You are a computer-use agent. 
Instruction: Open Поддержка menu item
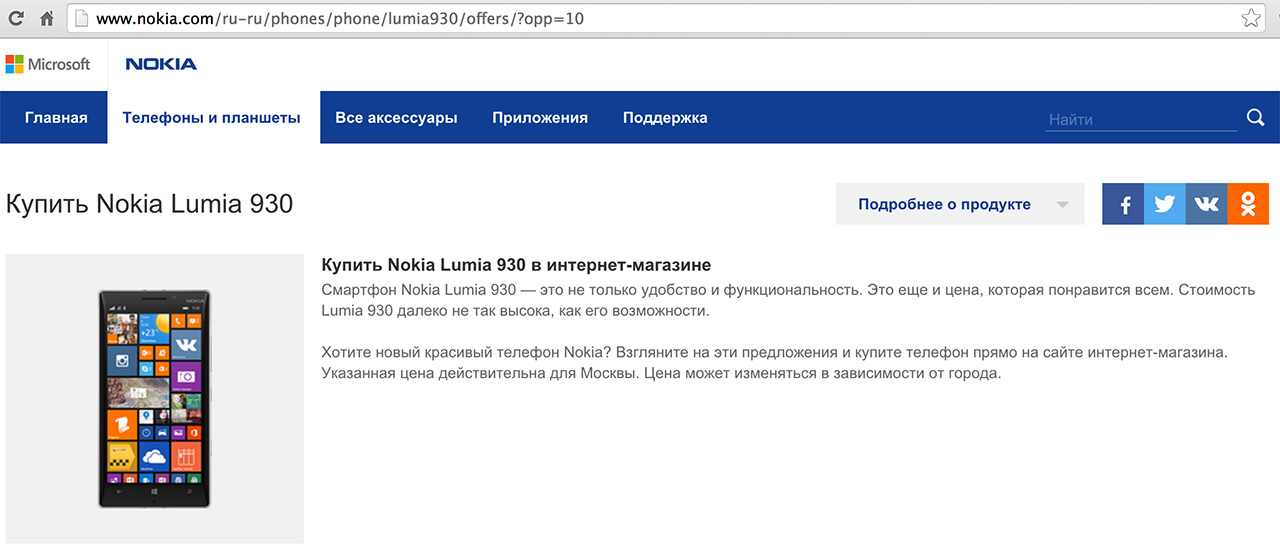point(665,117)
